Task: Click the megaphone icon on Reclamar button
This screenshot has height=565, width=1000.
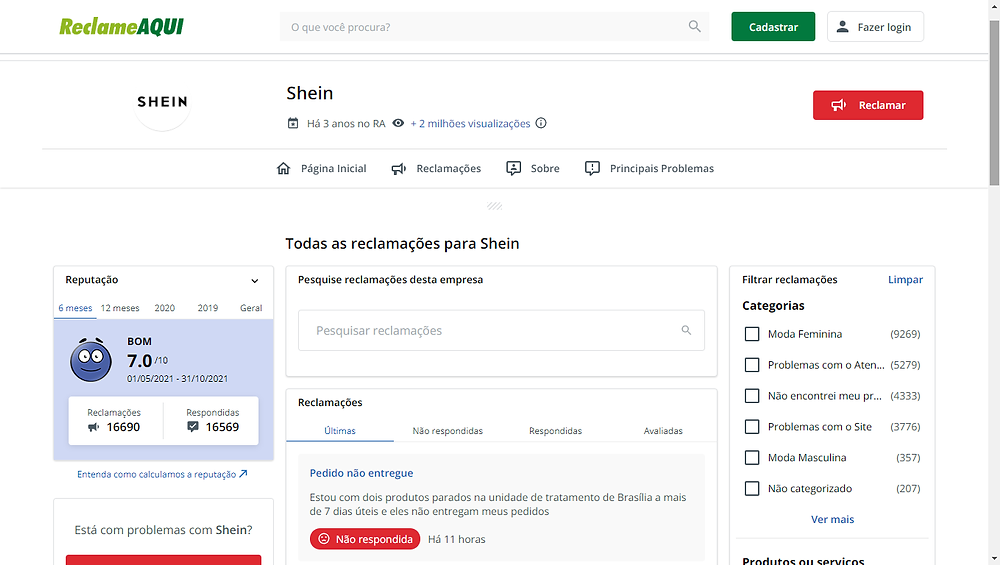Action: pos(839,105)
